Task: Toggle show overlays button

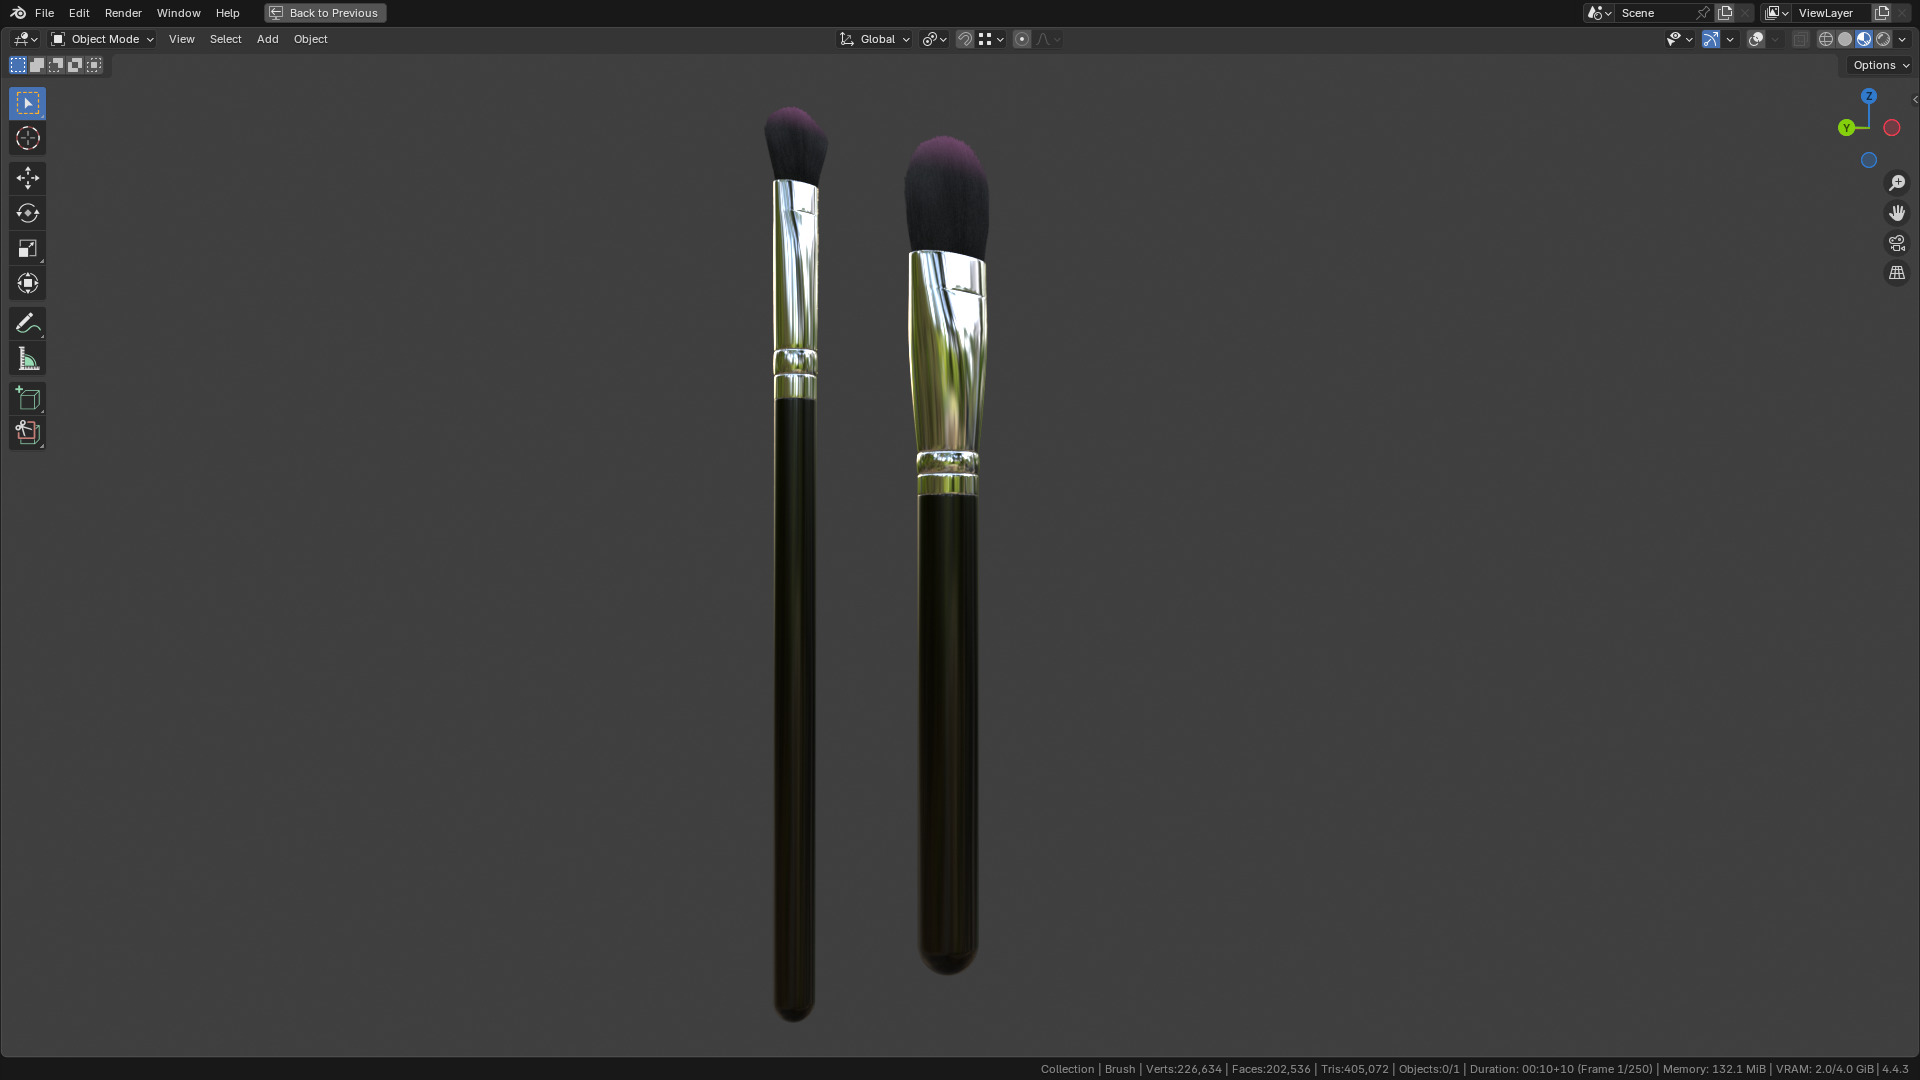Action: point(1756,39)
